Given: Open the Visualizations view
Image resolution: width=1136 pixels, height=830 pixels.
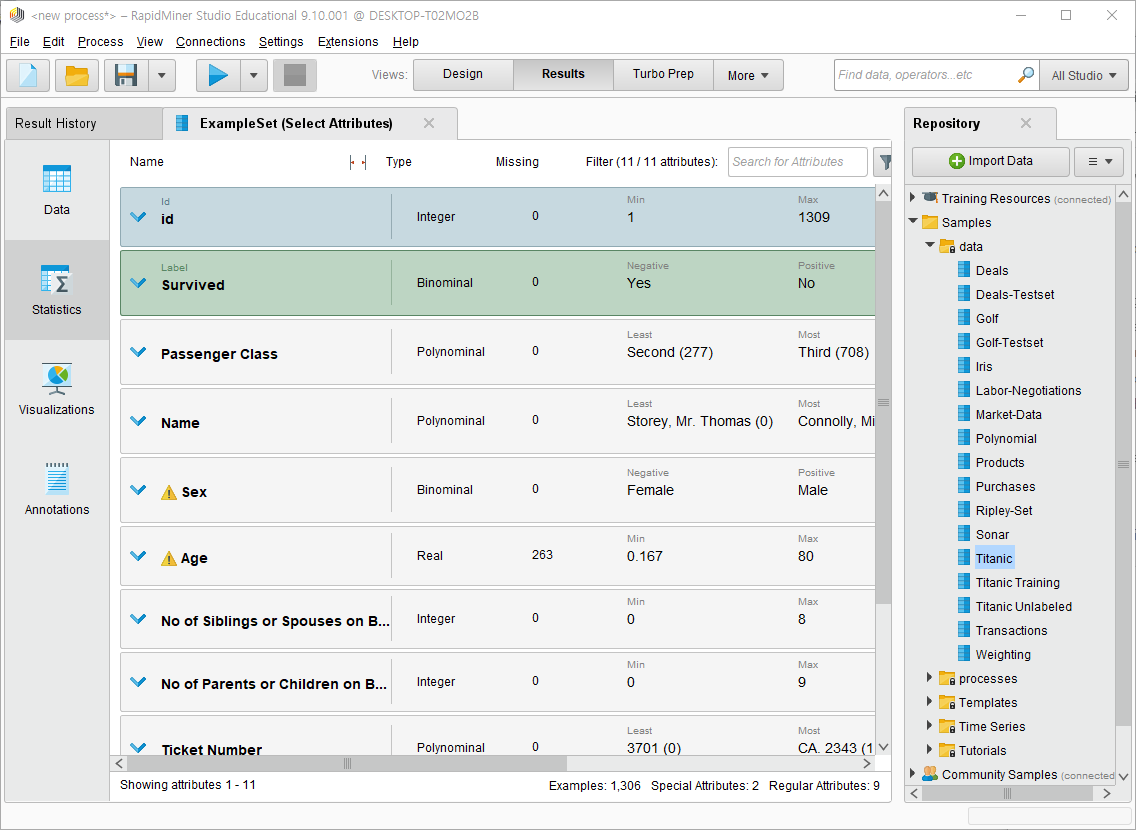Looking at the screenshot, I should 57,390.
